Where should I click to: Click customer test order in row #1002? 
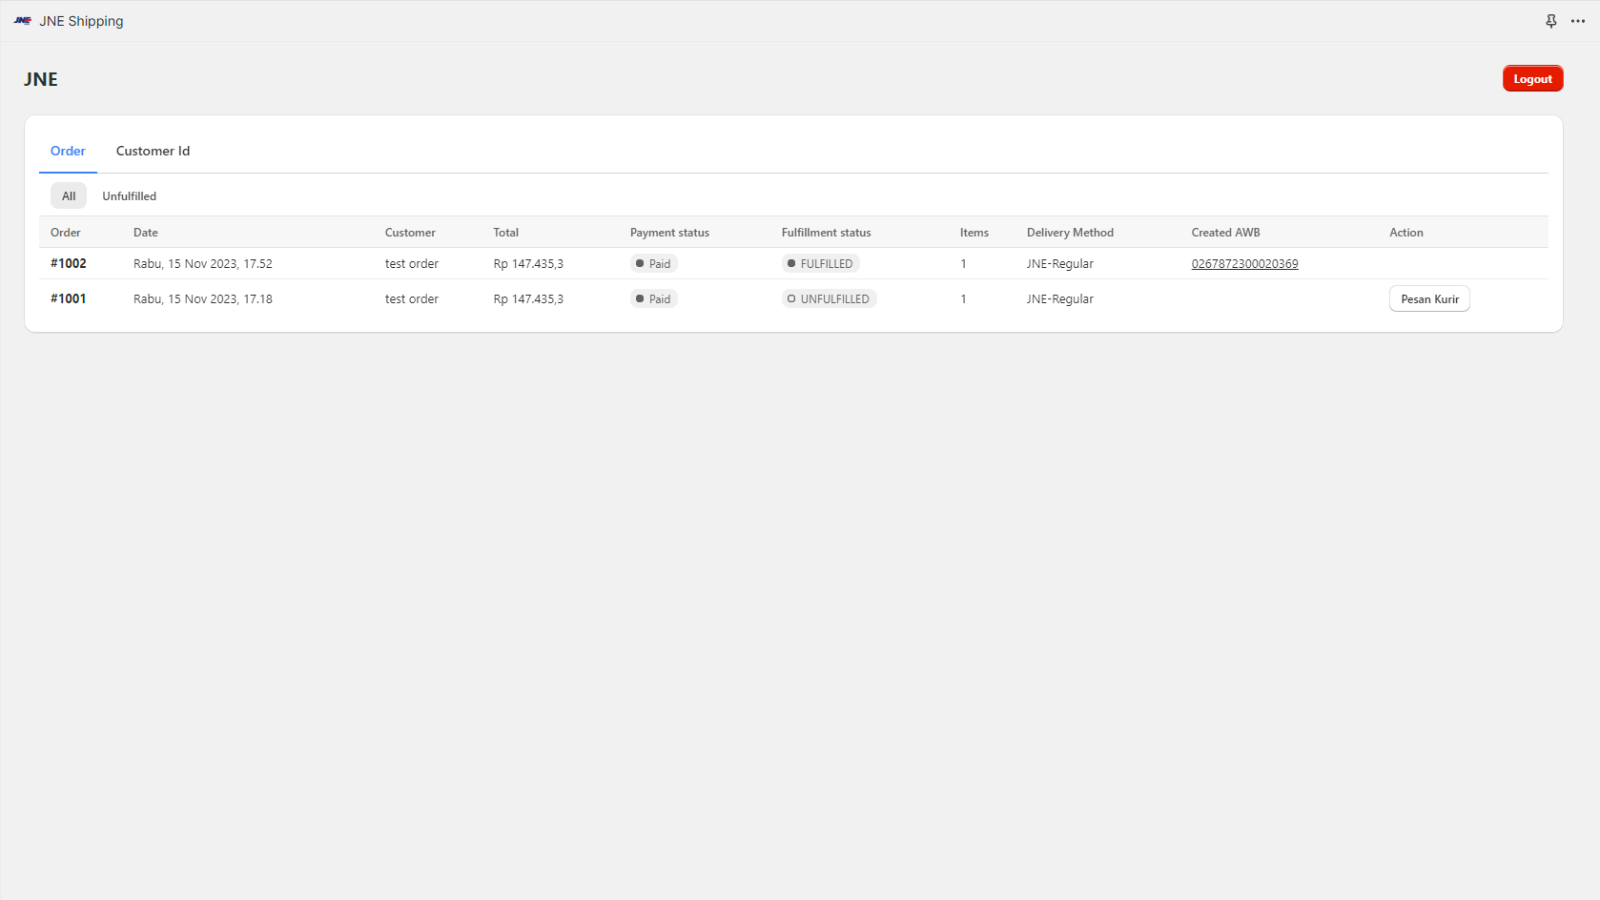412,264
